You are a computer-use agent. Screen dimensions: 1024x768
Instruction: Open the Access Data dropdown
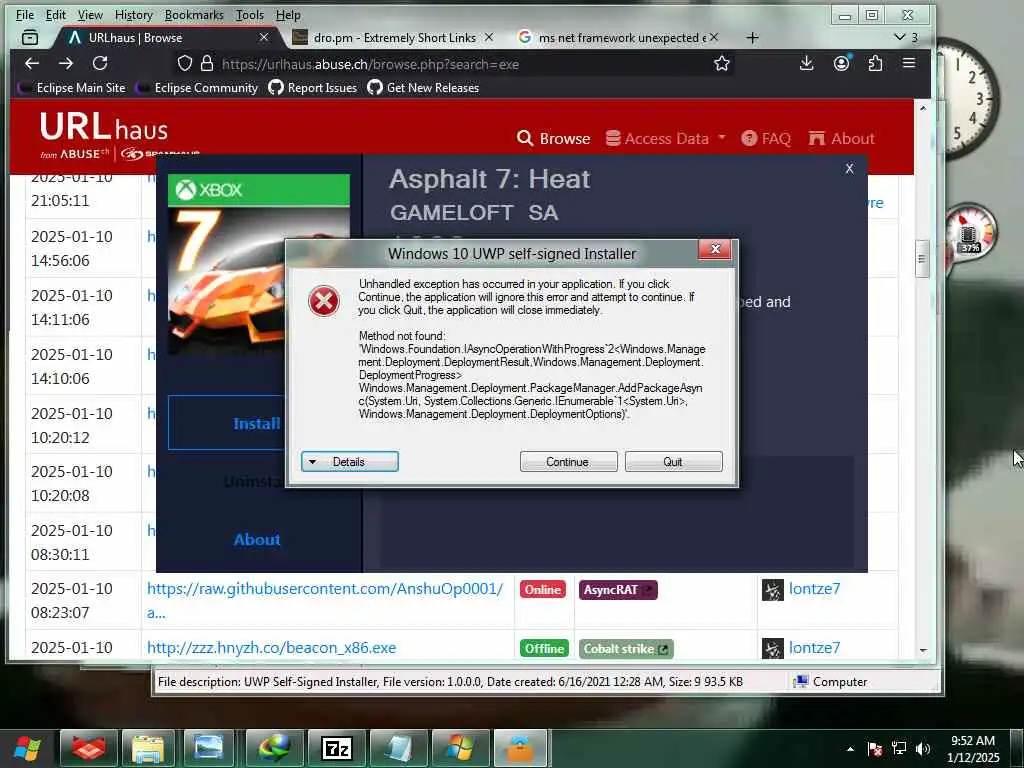click(665, 138)
